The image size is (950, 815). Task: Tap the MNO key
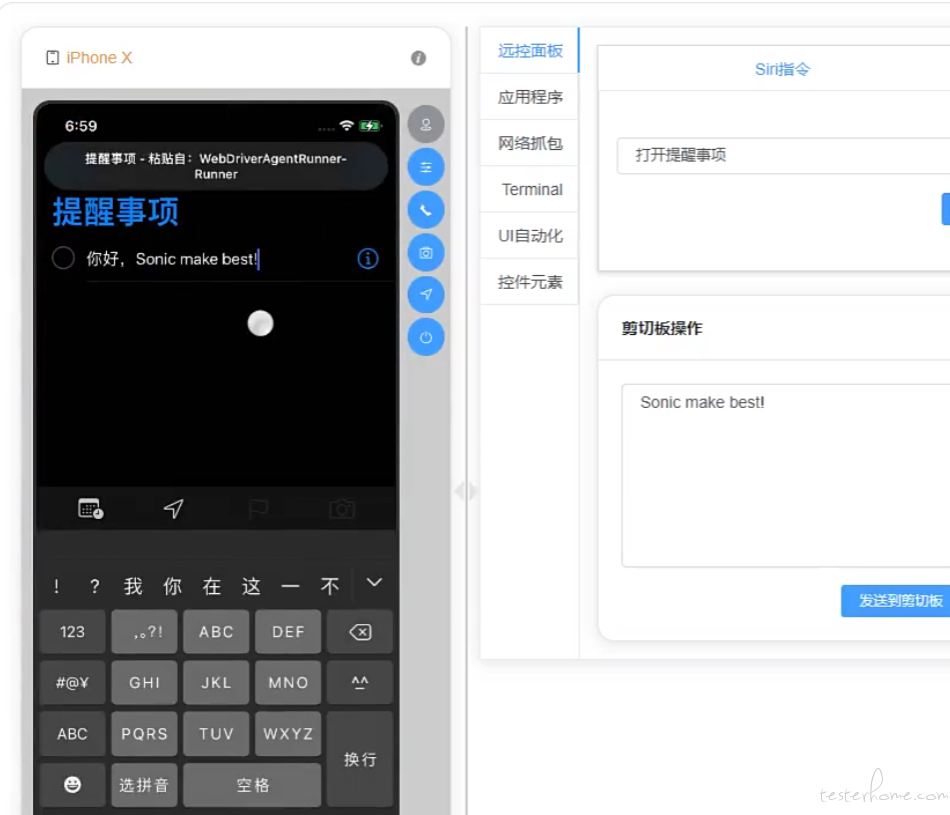click(288, 682)
